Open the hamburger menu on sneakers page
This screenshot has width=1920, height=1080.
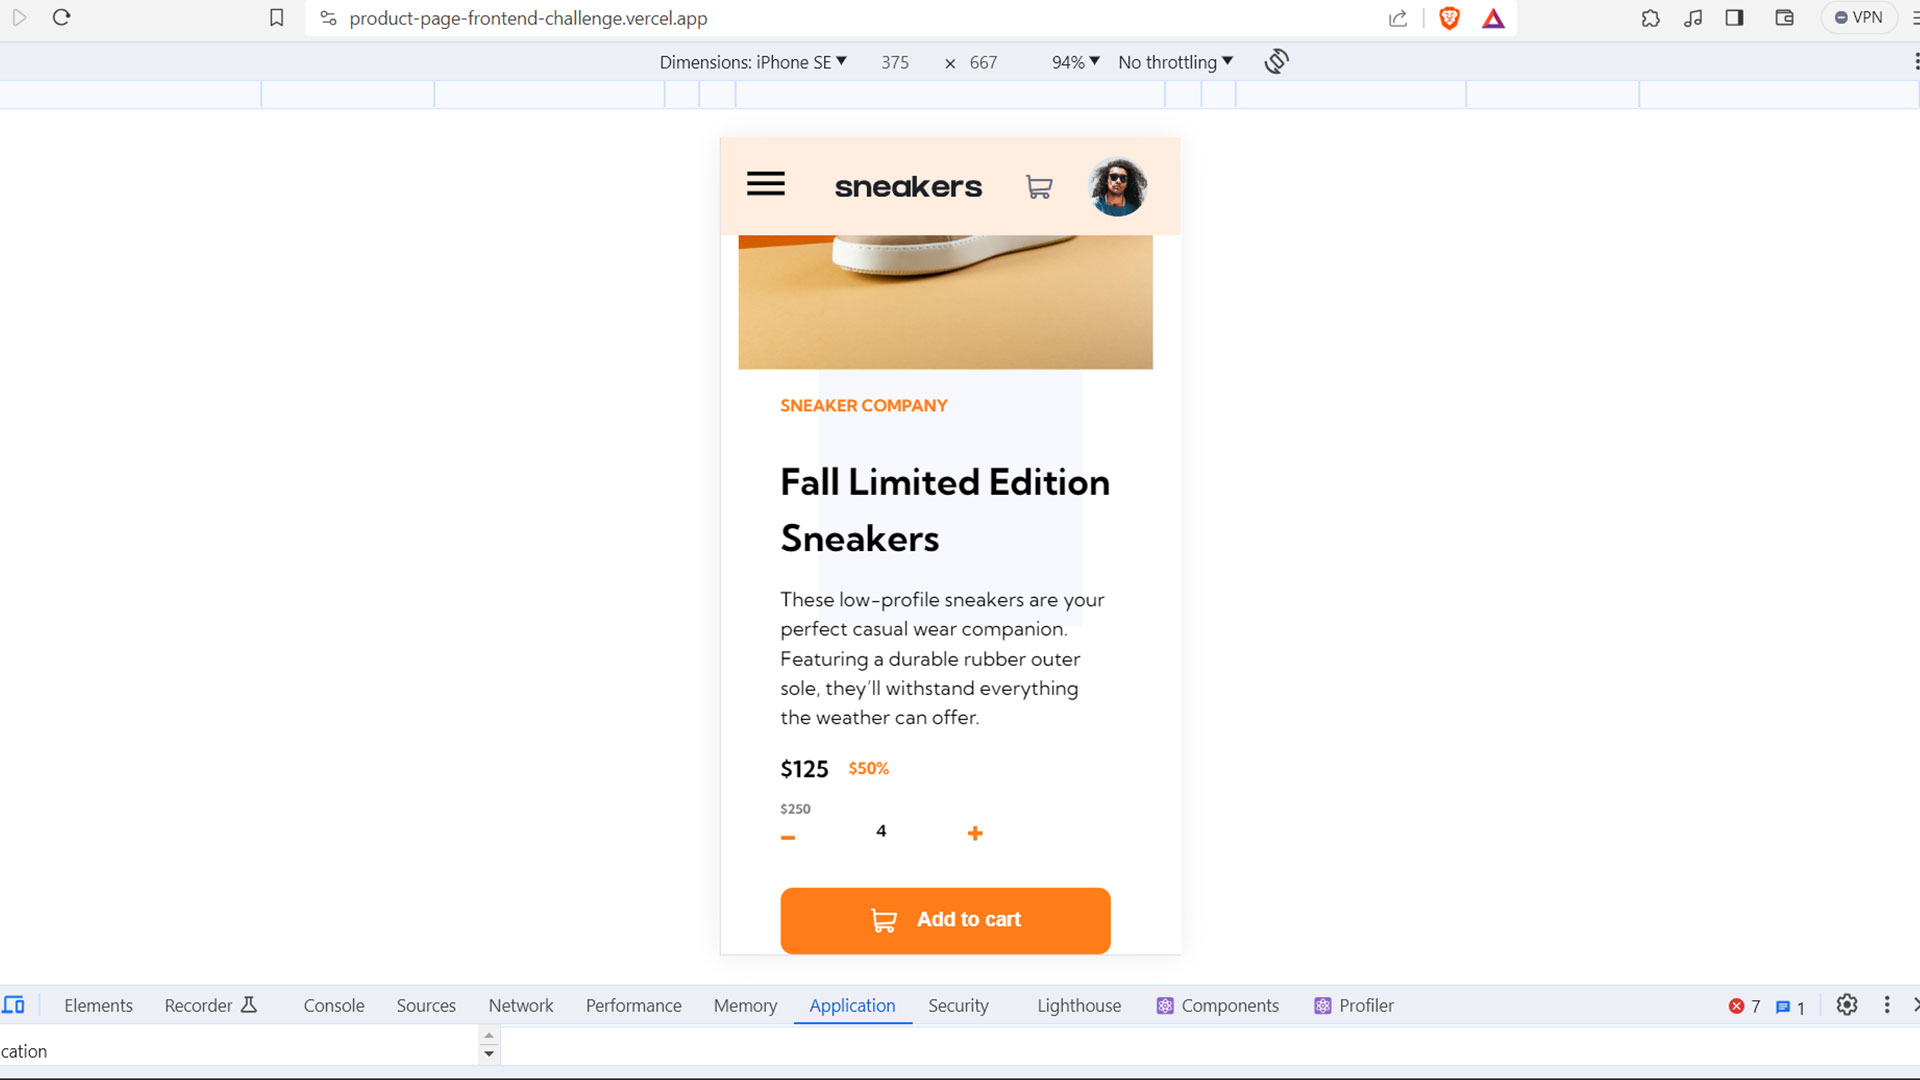click(766, 184)
